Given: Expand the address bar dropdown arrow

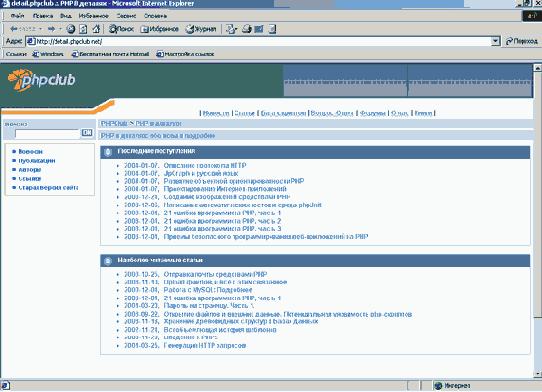Looking at the screenshot, I should [495, 41].
